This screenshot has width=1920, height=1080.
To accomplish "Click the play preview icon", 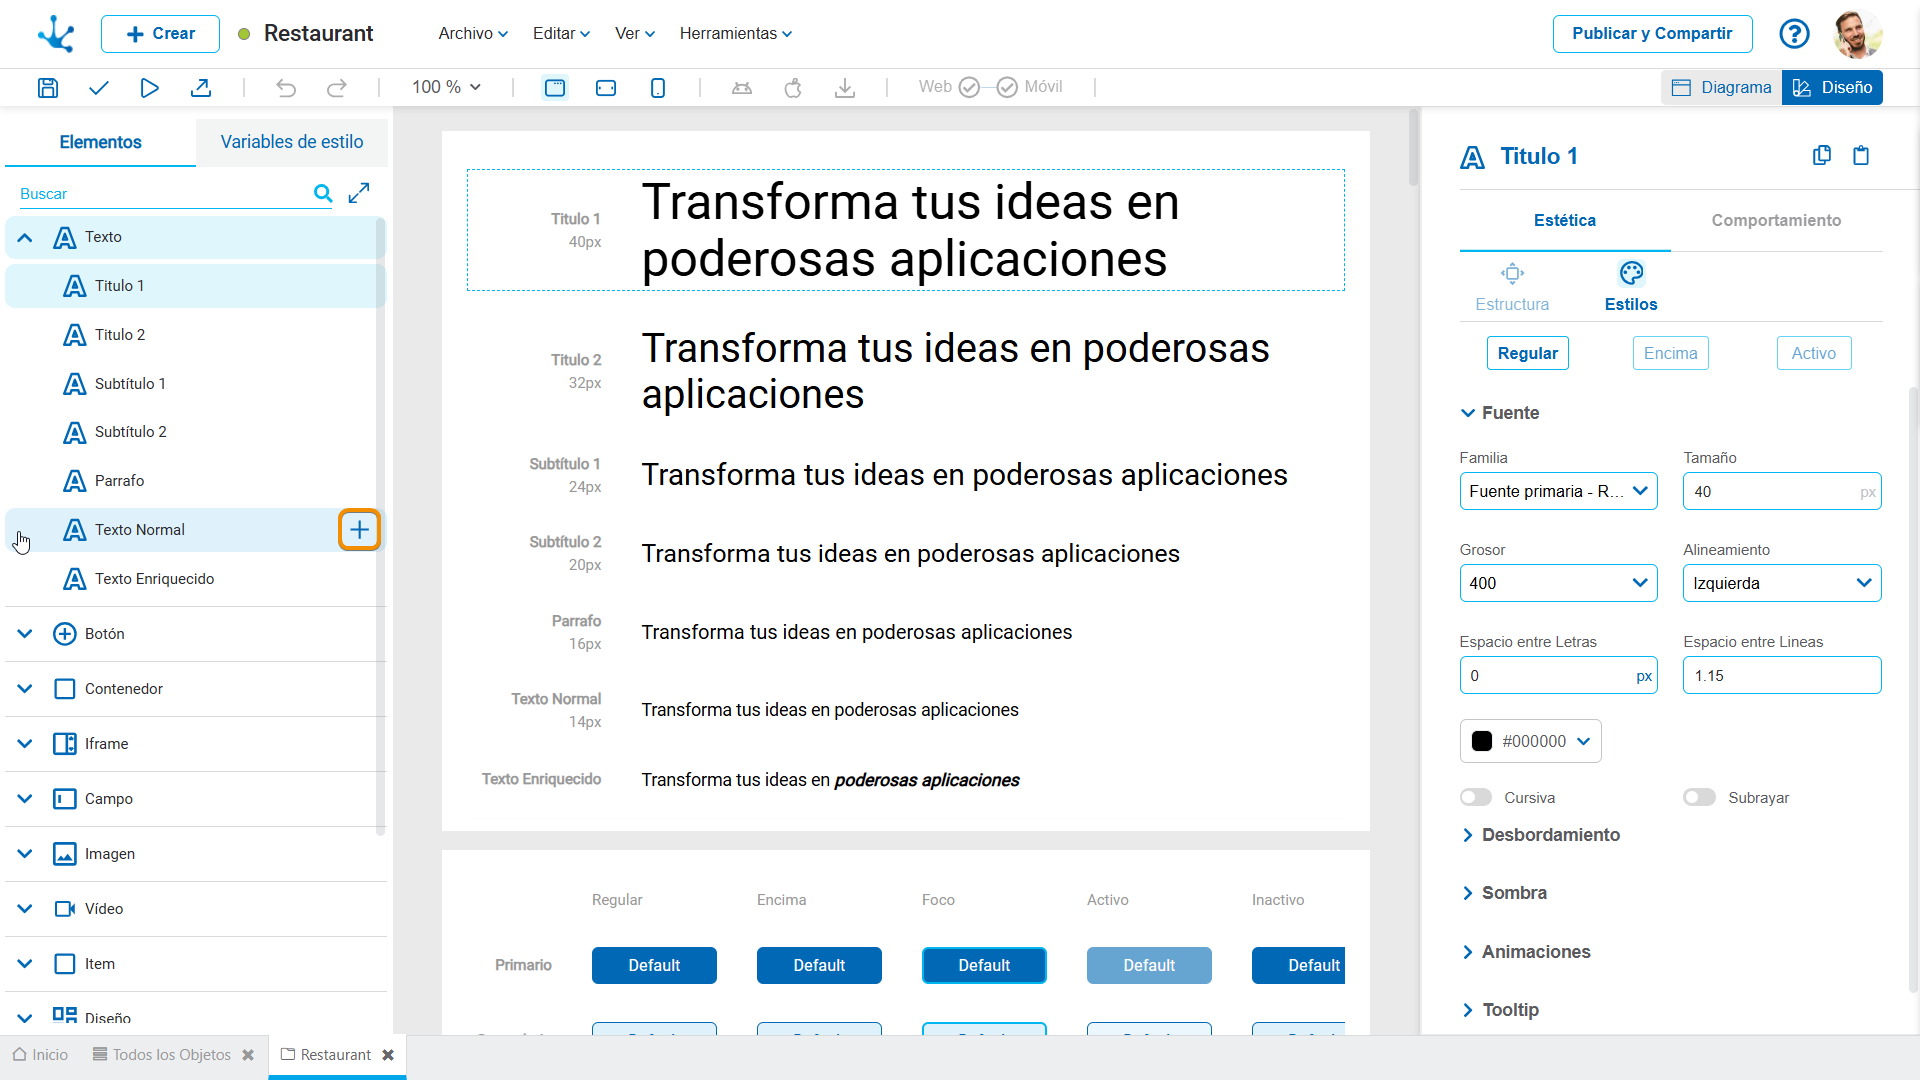I will tap(149, 88).
